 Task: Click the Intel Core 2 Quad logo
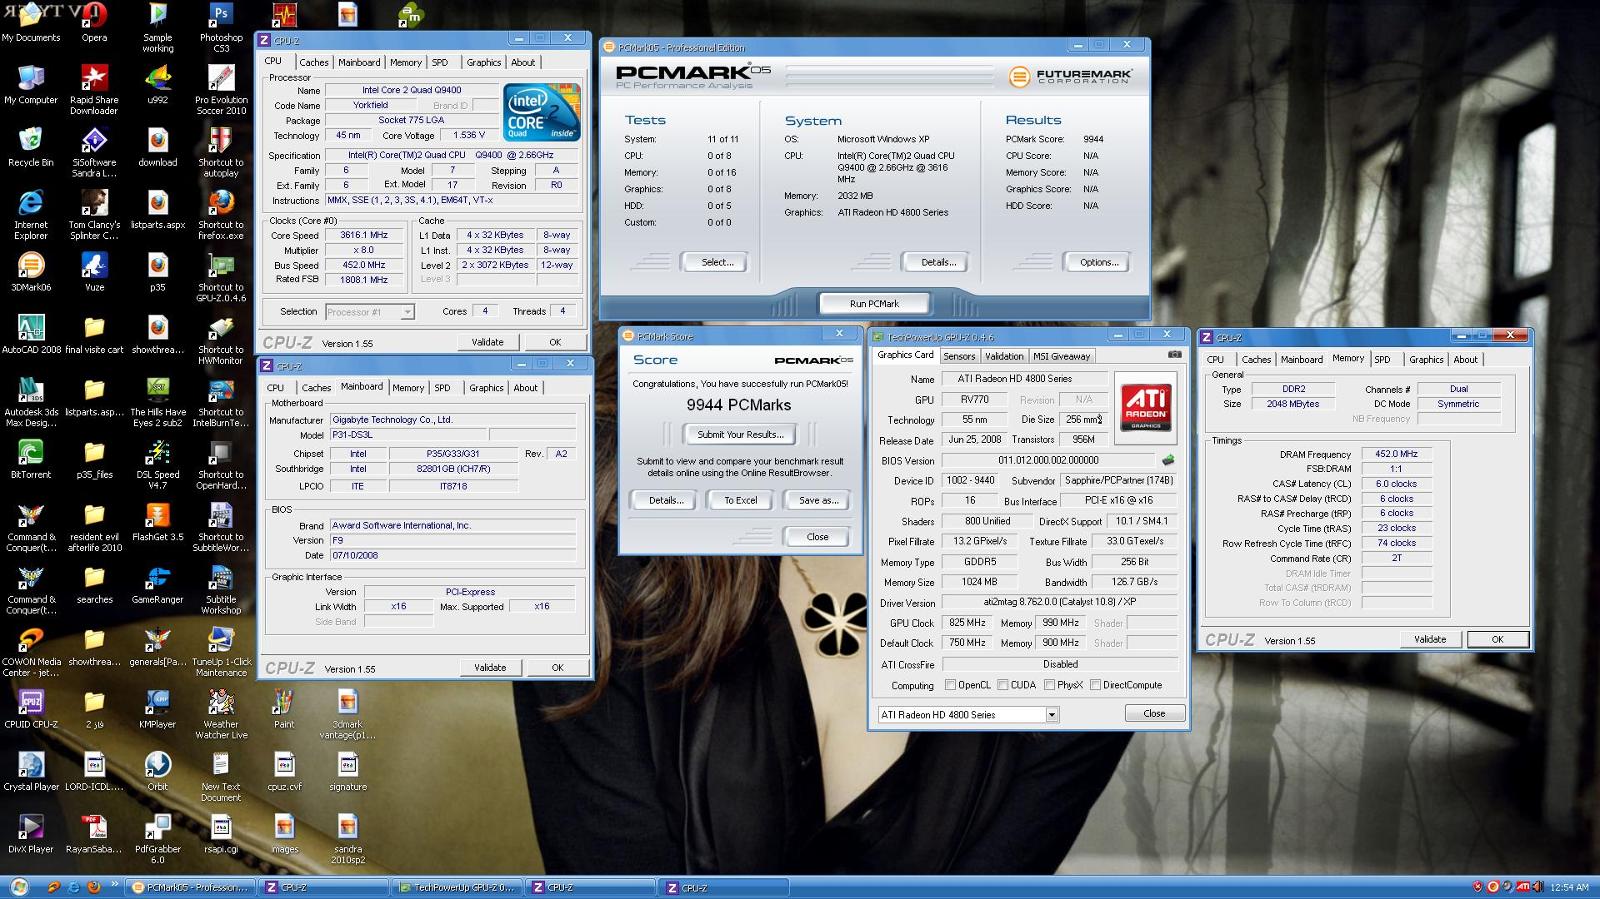(x=541, y=111)
